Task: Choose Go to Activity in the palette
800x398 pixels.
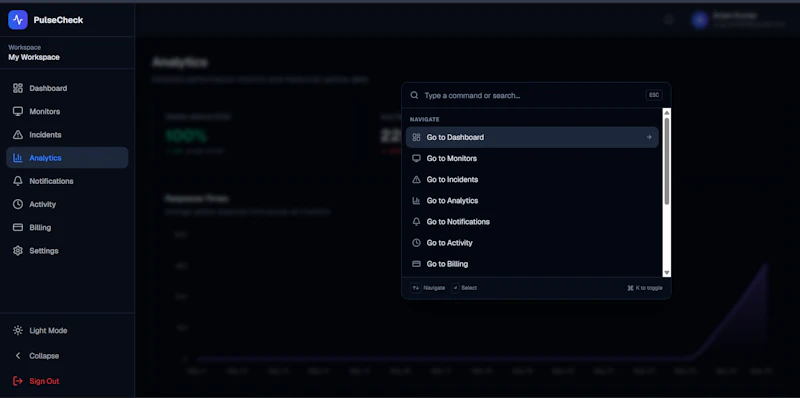Action: [532, 243]
